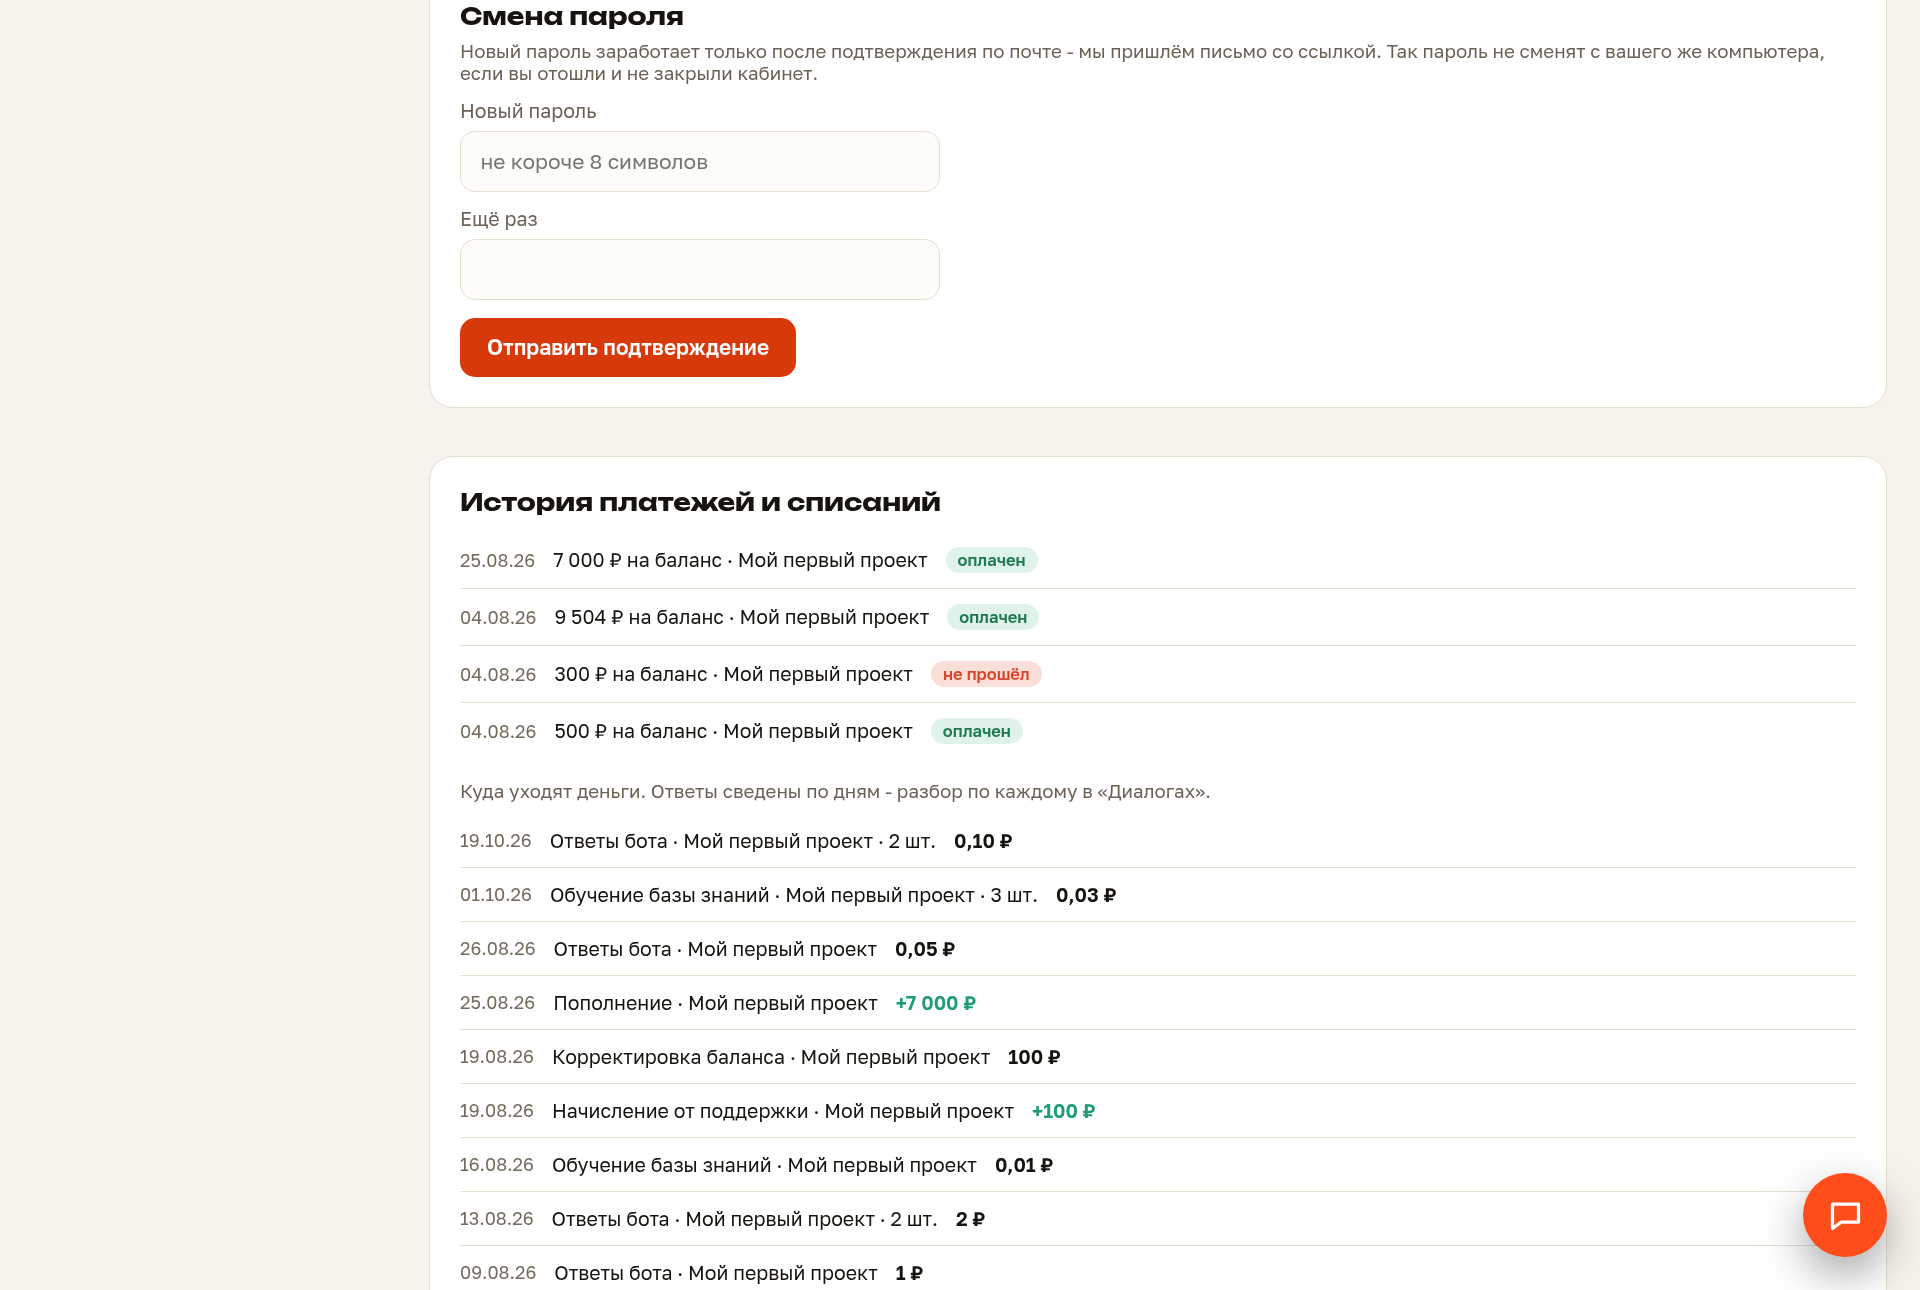Click the 01.10.26 'Обучение базы знаний' row
Image resolution: width=1920 pixels, height=1290 pixels.
pos(1158,896)
